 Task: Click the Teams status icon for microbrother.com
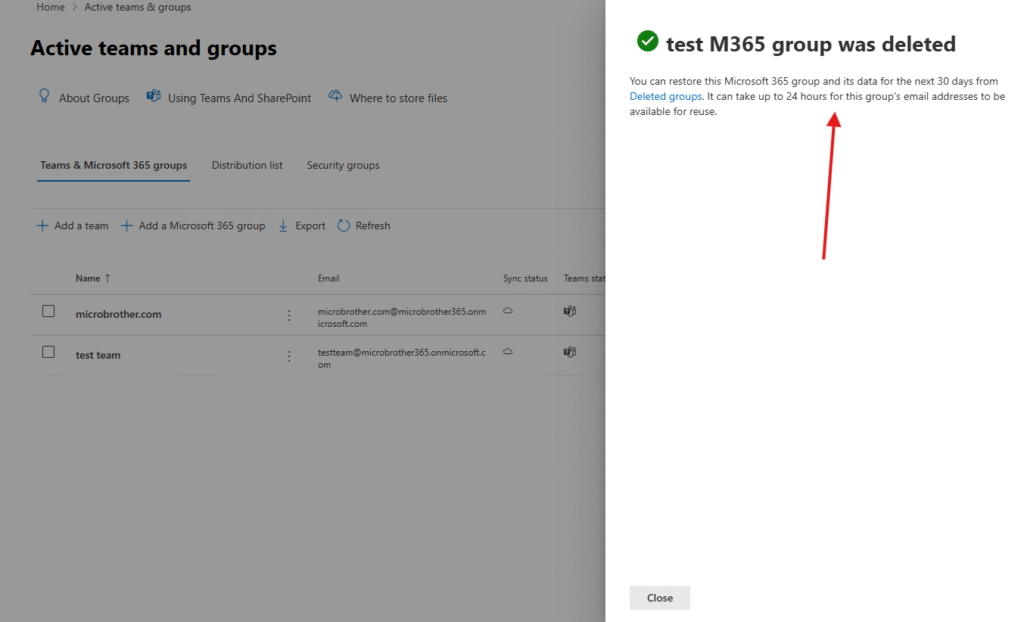coord(570,312)
